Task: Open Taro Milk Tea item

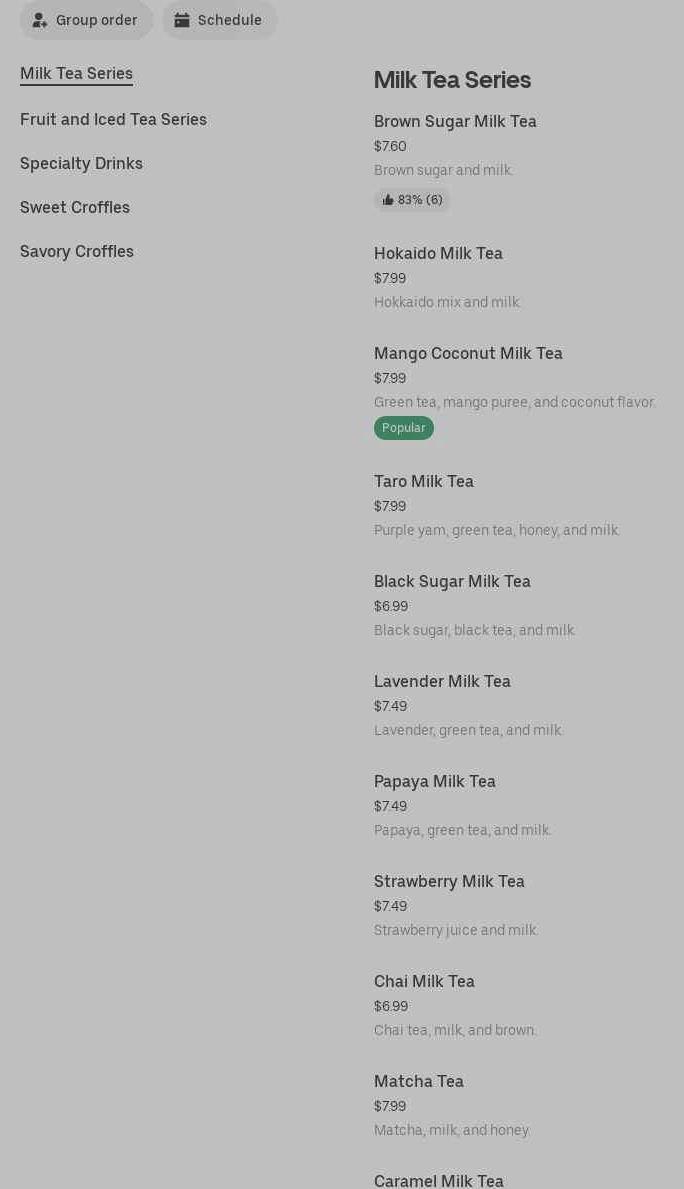Action: point(424,481)
